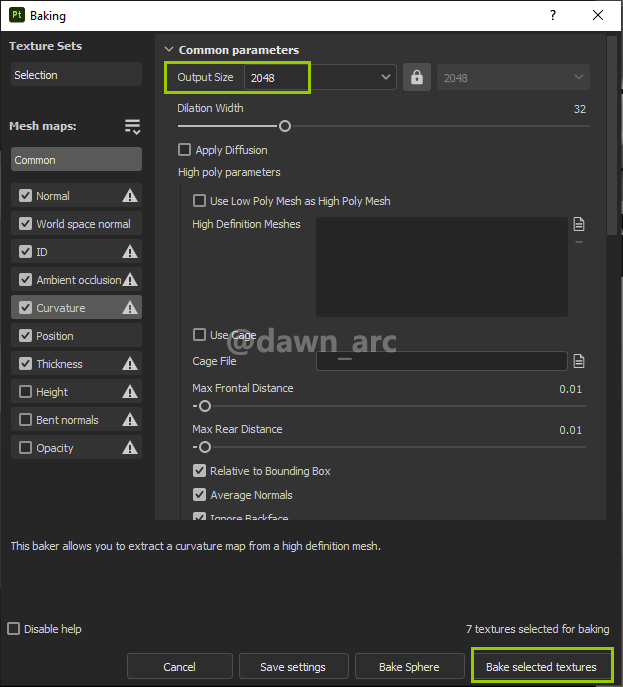This screenshot has height=687, width=623.
Task: Toggle the Thickness checkbox
Action: [x=25, y=364]
